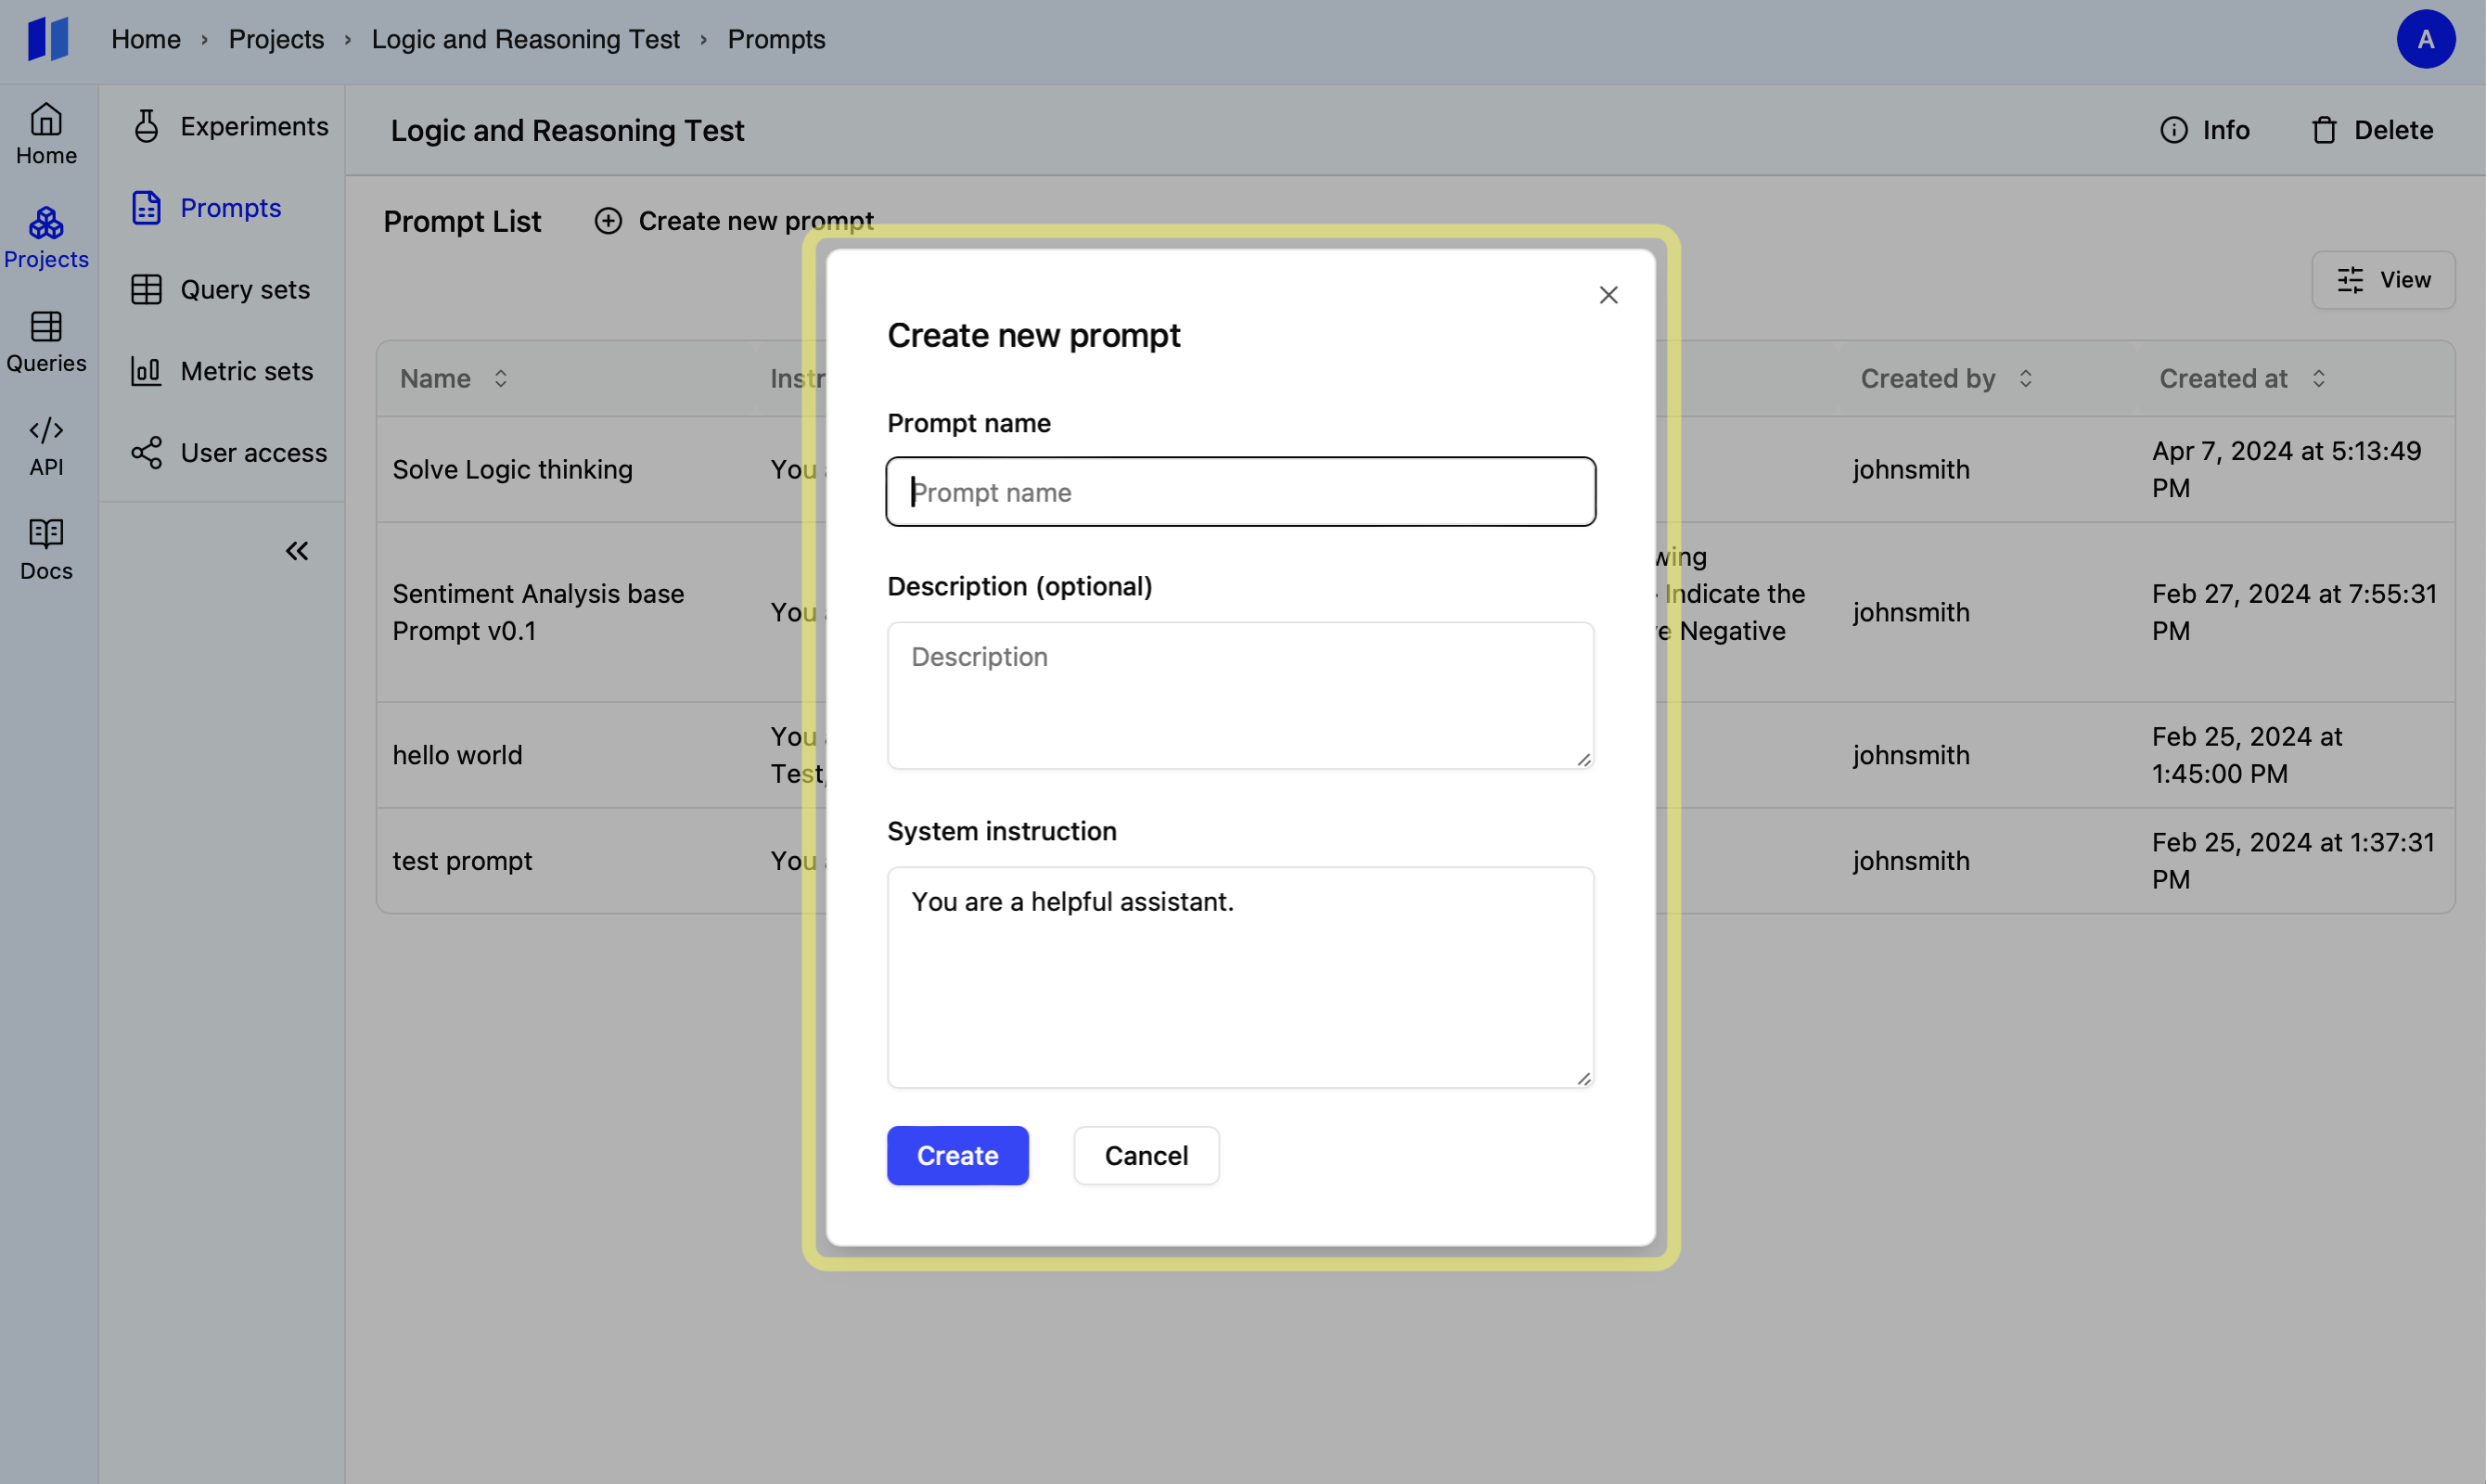Open the API code icon
Screen dimensions: 2486x1484
coord(46,431)
